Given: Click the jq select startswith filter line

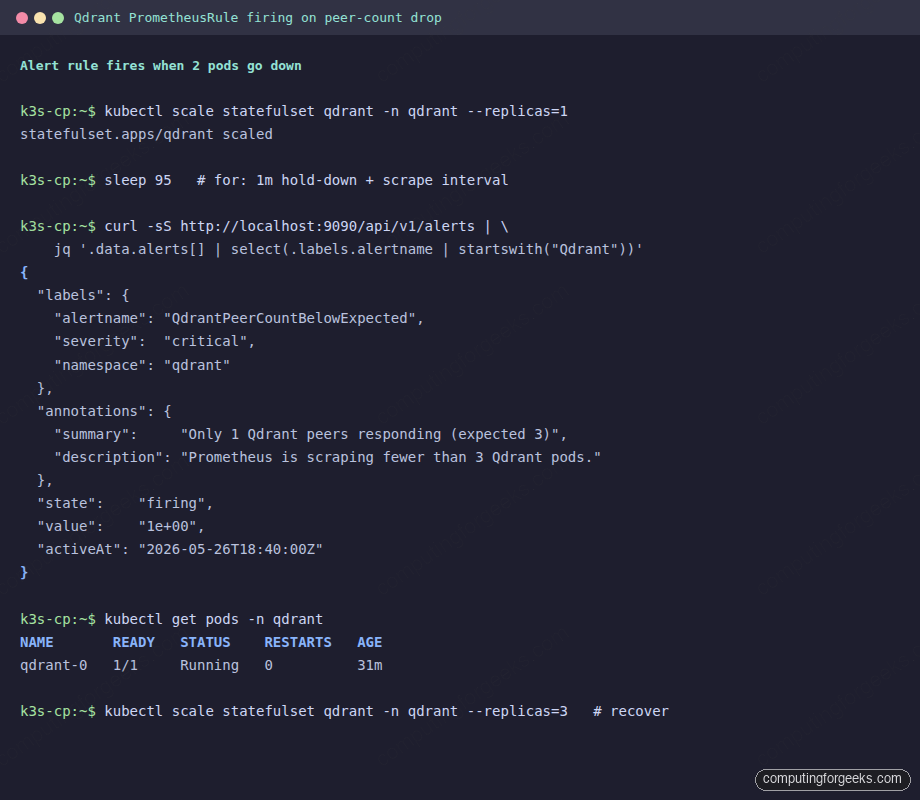Looking at the screenshot, I should click(x=349, y=249).
